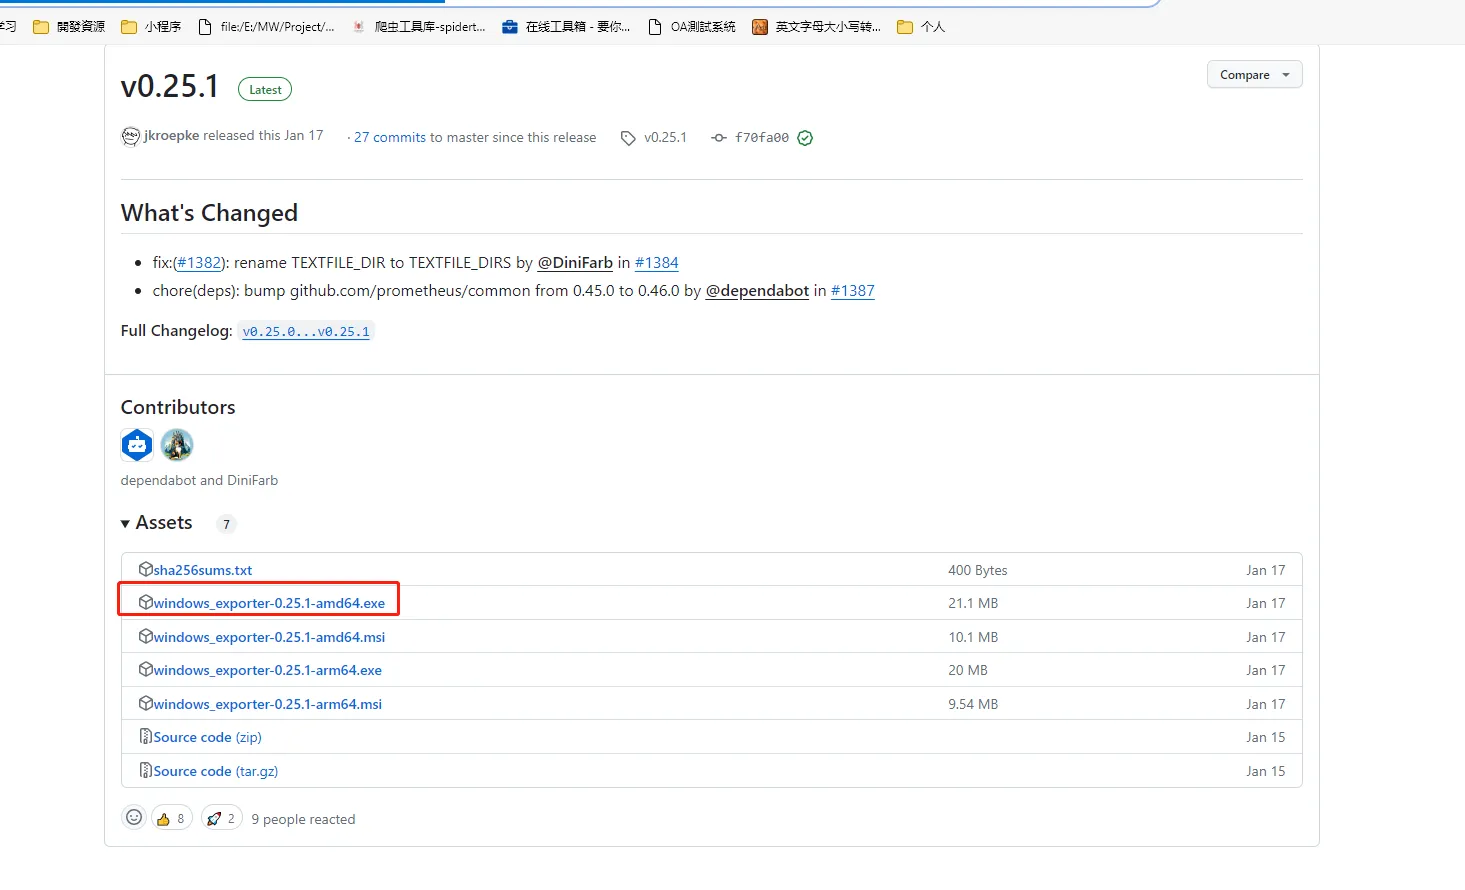Click package icon of sha256sums.txt
The width and height of the screenshot is (1465, 890).
pyautogui.click(x=146, y=569)
